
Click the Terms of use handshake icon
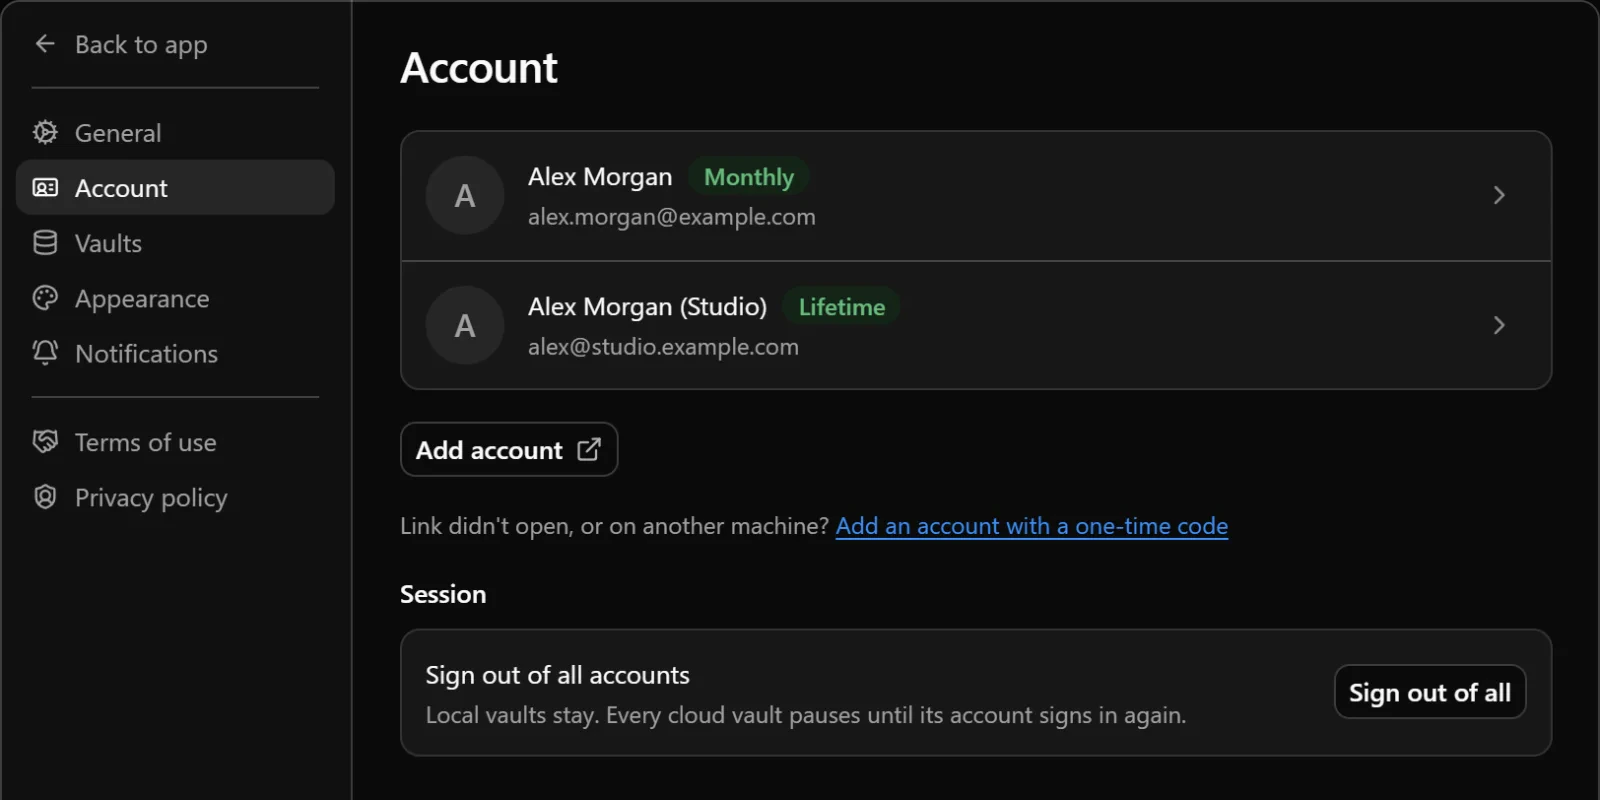coord(45,442)
